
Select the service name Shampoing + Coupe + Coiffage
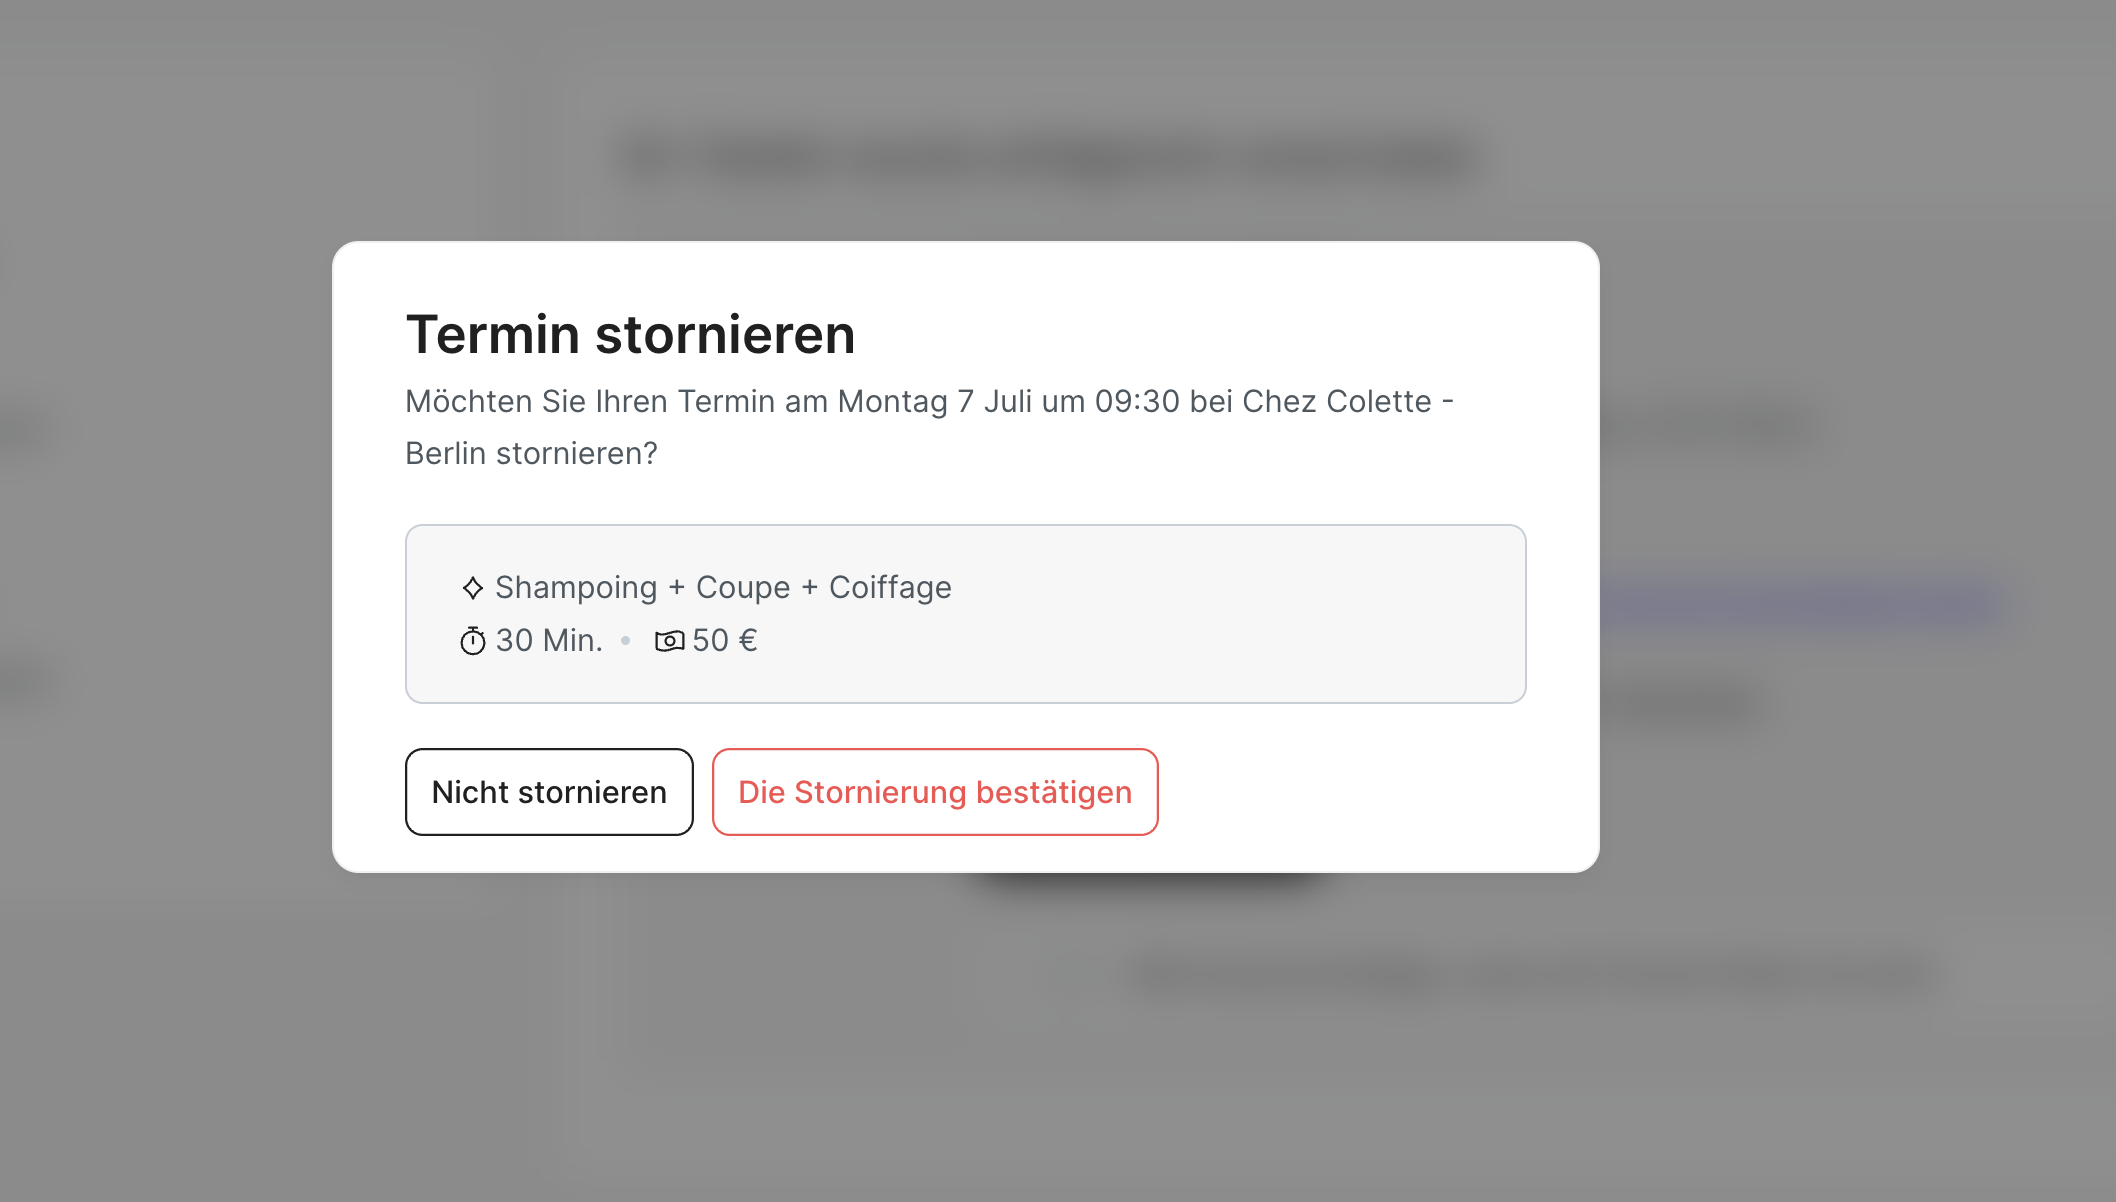[x=722, y=587]
